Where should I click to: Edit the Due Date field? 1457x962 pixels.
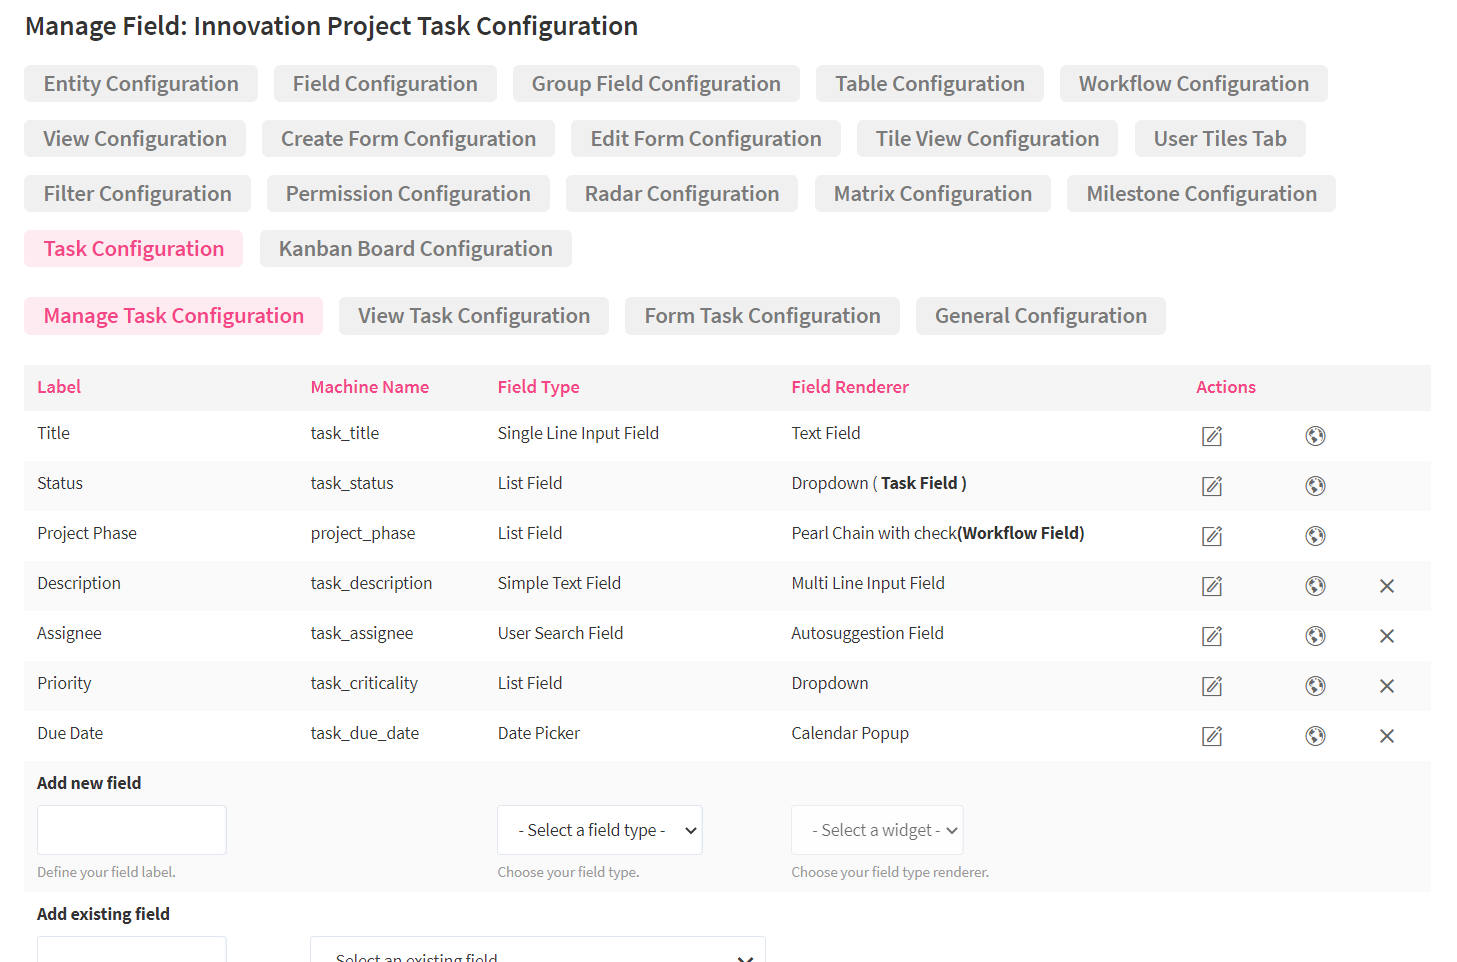pyautogui.click(x=1211, y=736)
